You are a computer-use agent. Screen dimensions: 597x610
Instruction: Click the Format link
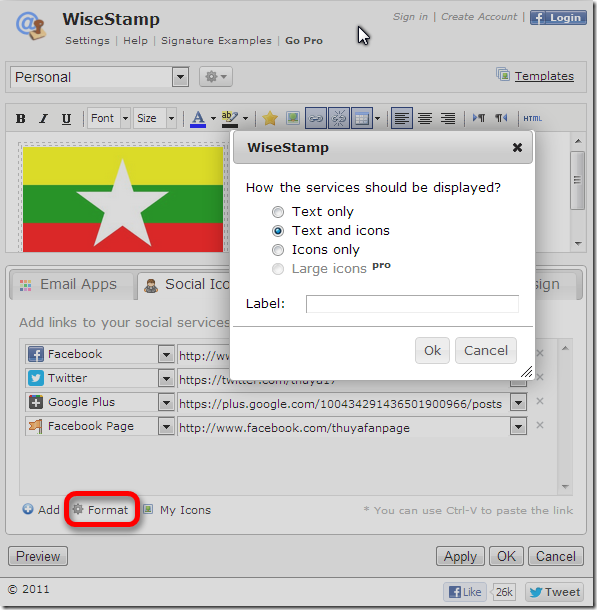coord(101,510)
